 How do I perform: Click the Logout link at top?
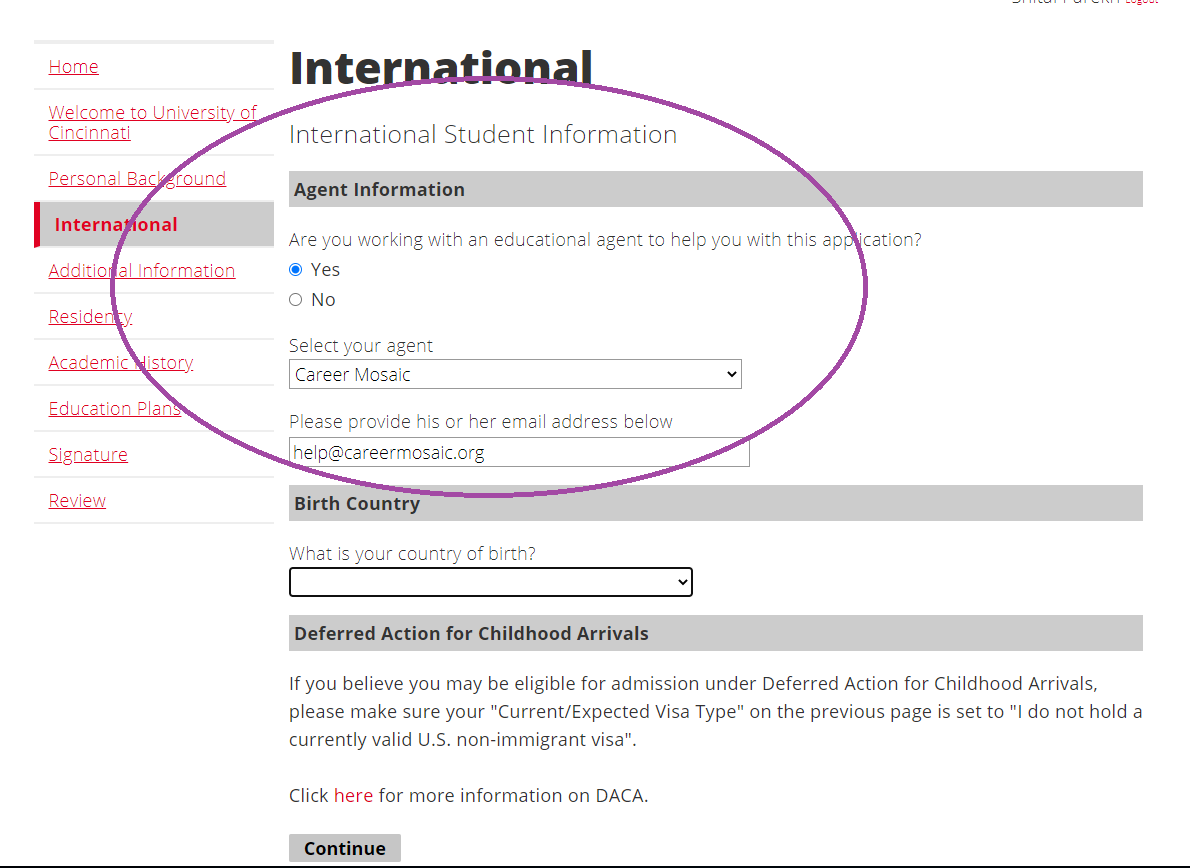coord(1141,2)
